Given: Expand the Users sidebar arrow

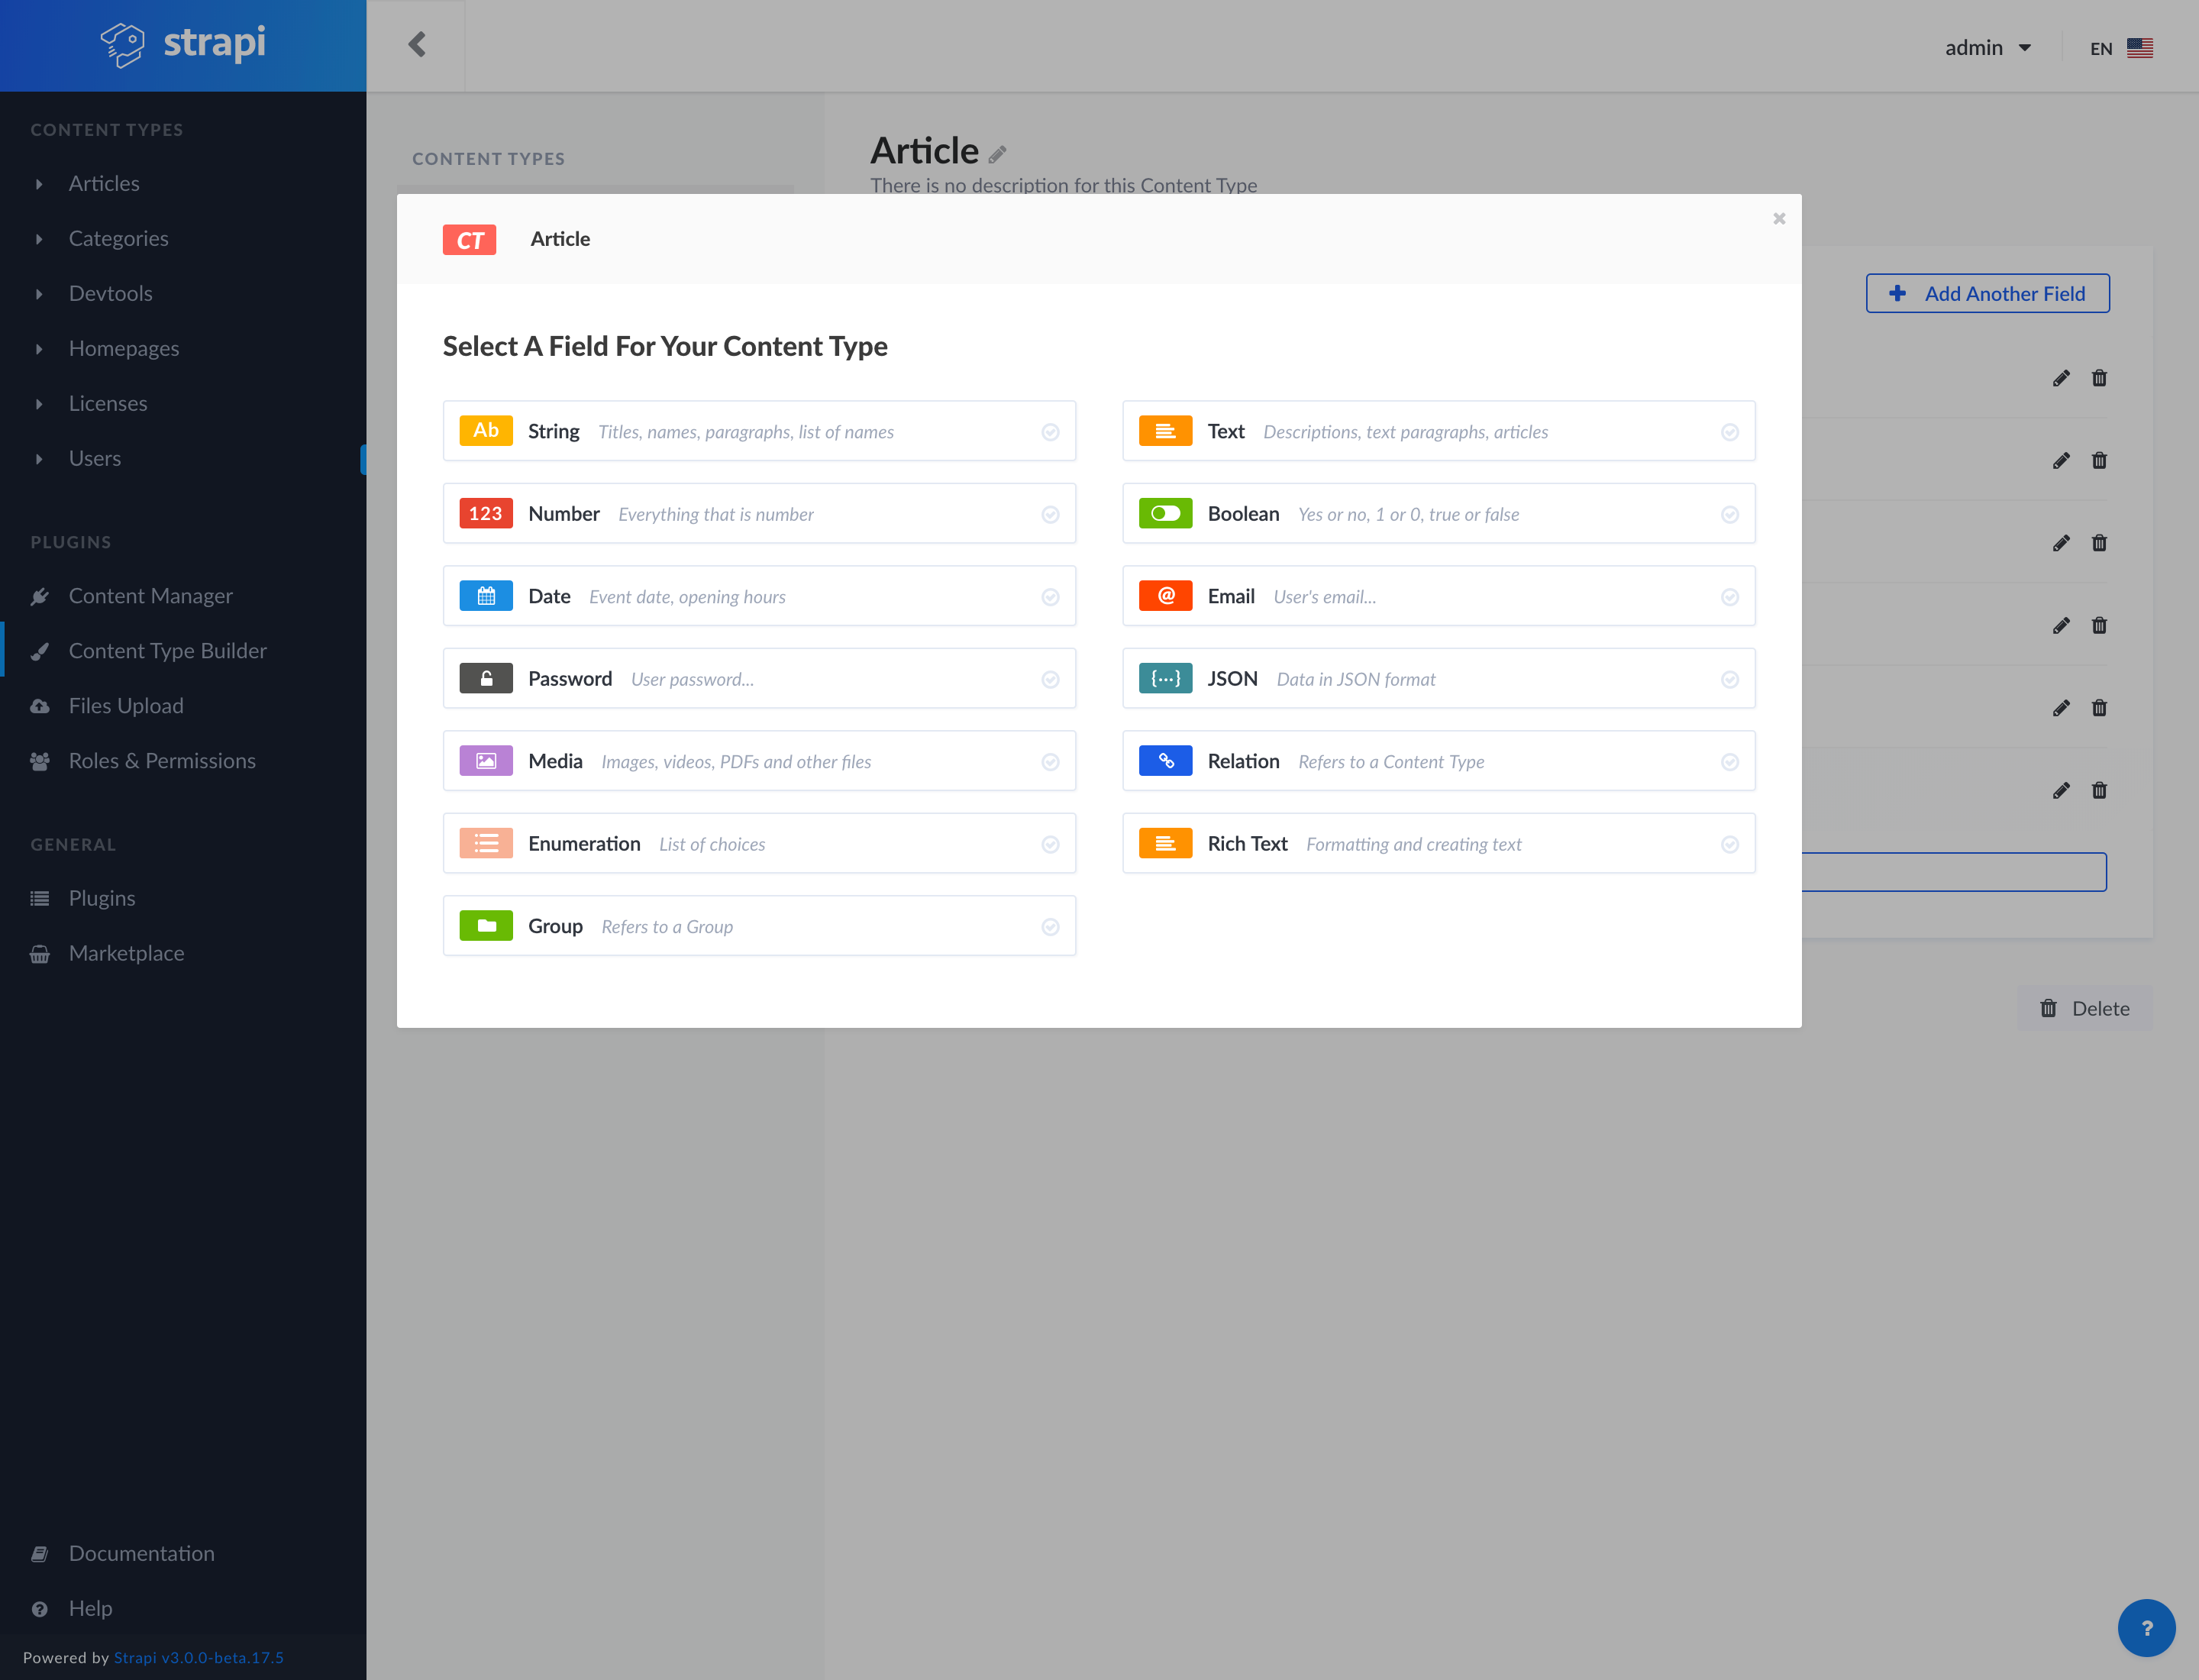Looking at the screenshot, I should coord(39,459).
